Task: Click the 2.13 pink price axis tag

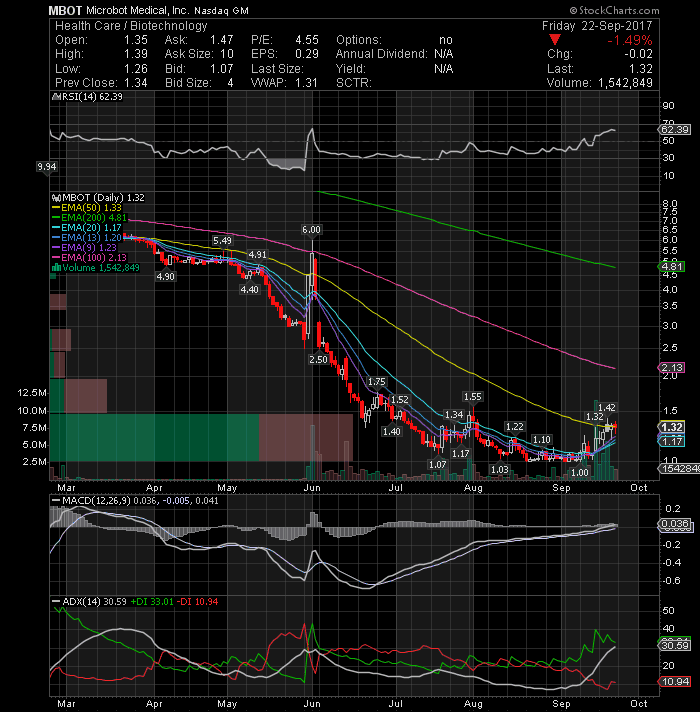Action: pyautogui.click(x=672, y=367)
